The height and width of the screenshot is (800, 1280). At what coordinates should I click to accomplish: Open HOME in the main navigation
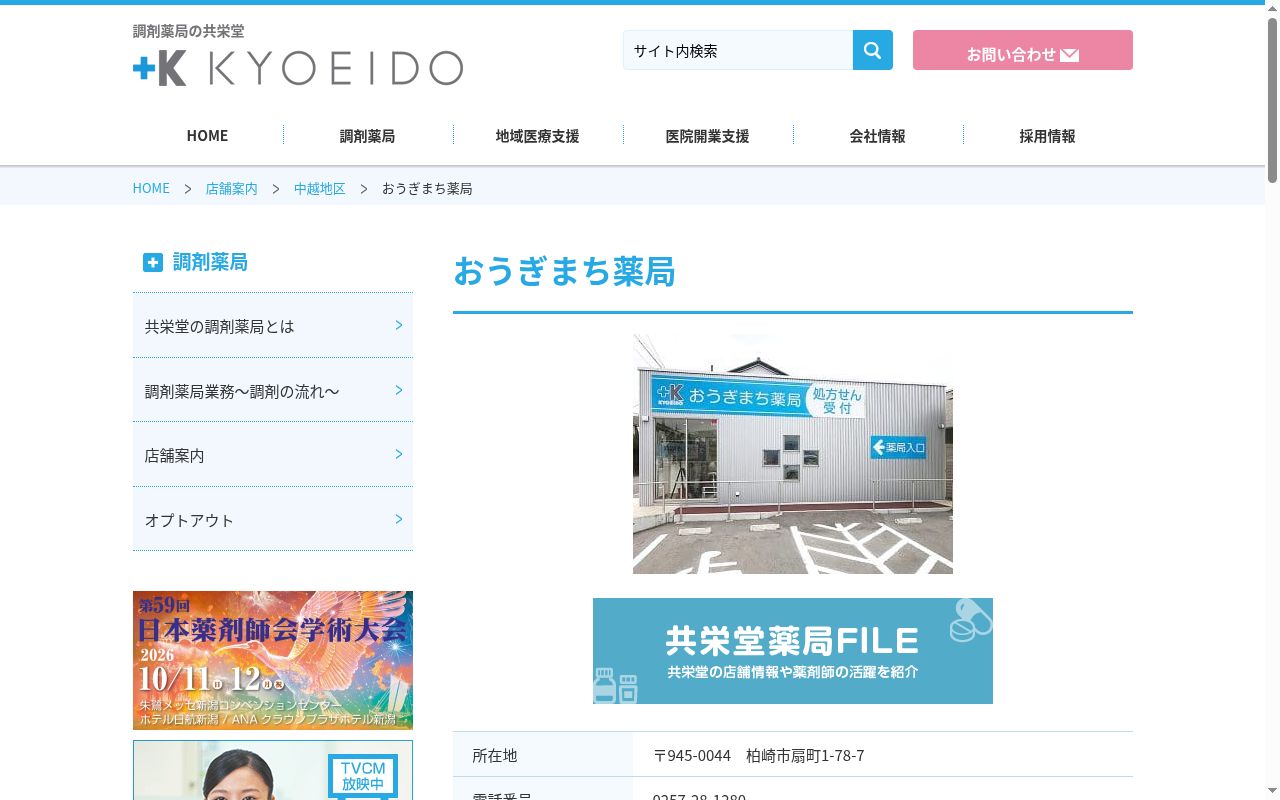207,135
